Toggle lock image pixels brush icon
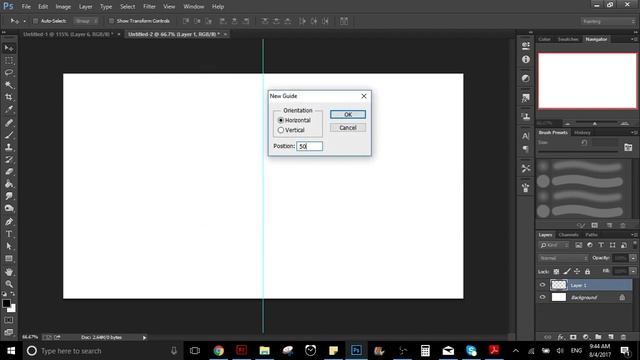This screenshot has width=640, height=360. [x=567, y=271]
